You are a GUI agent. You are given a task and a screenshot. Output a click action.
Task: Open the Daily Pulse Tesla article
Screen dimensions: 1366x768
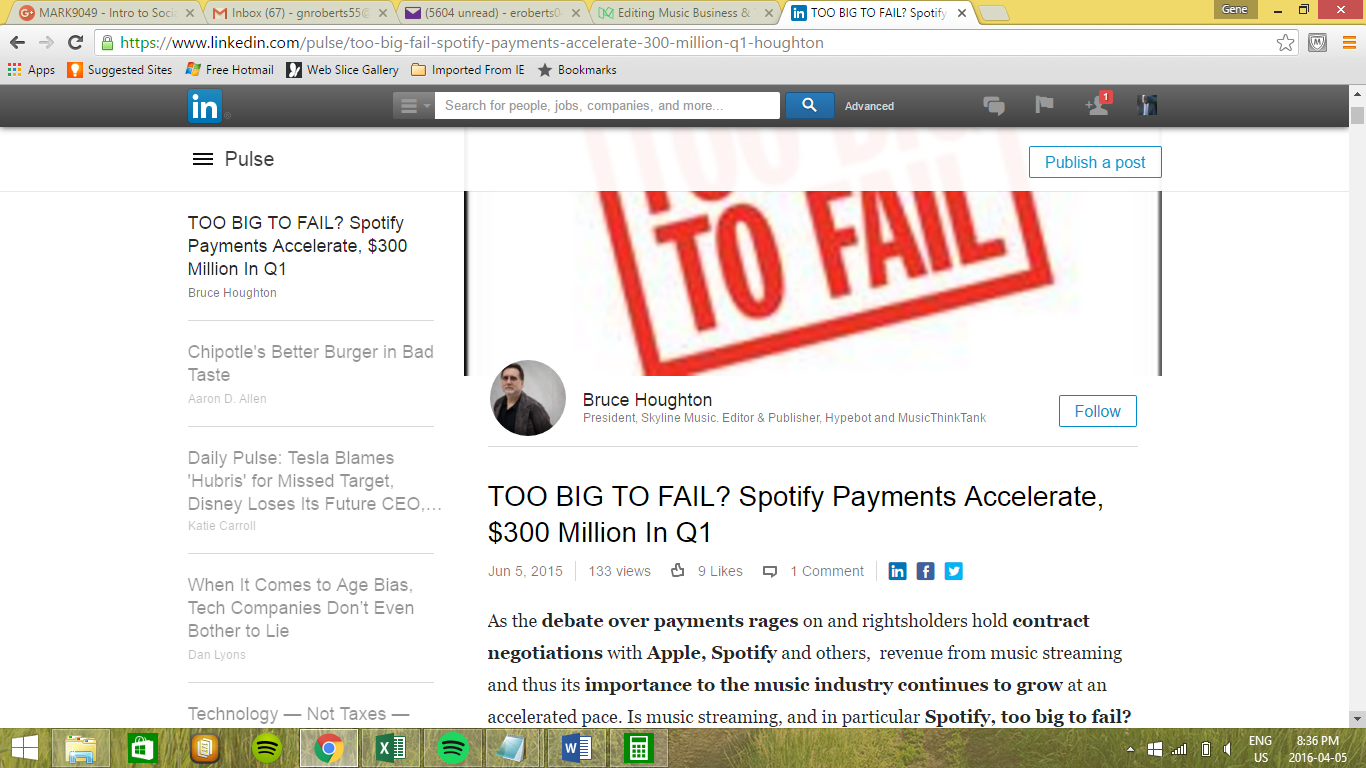(314, 480)
